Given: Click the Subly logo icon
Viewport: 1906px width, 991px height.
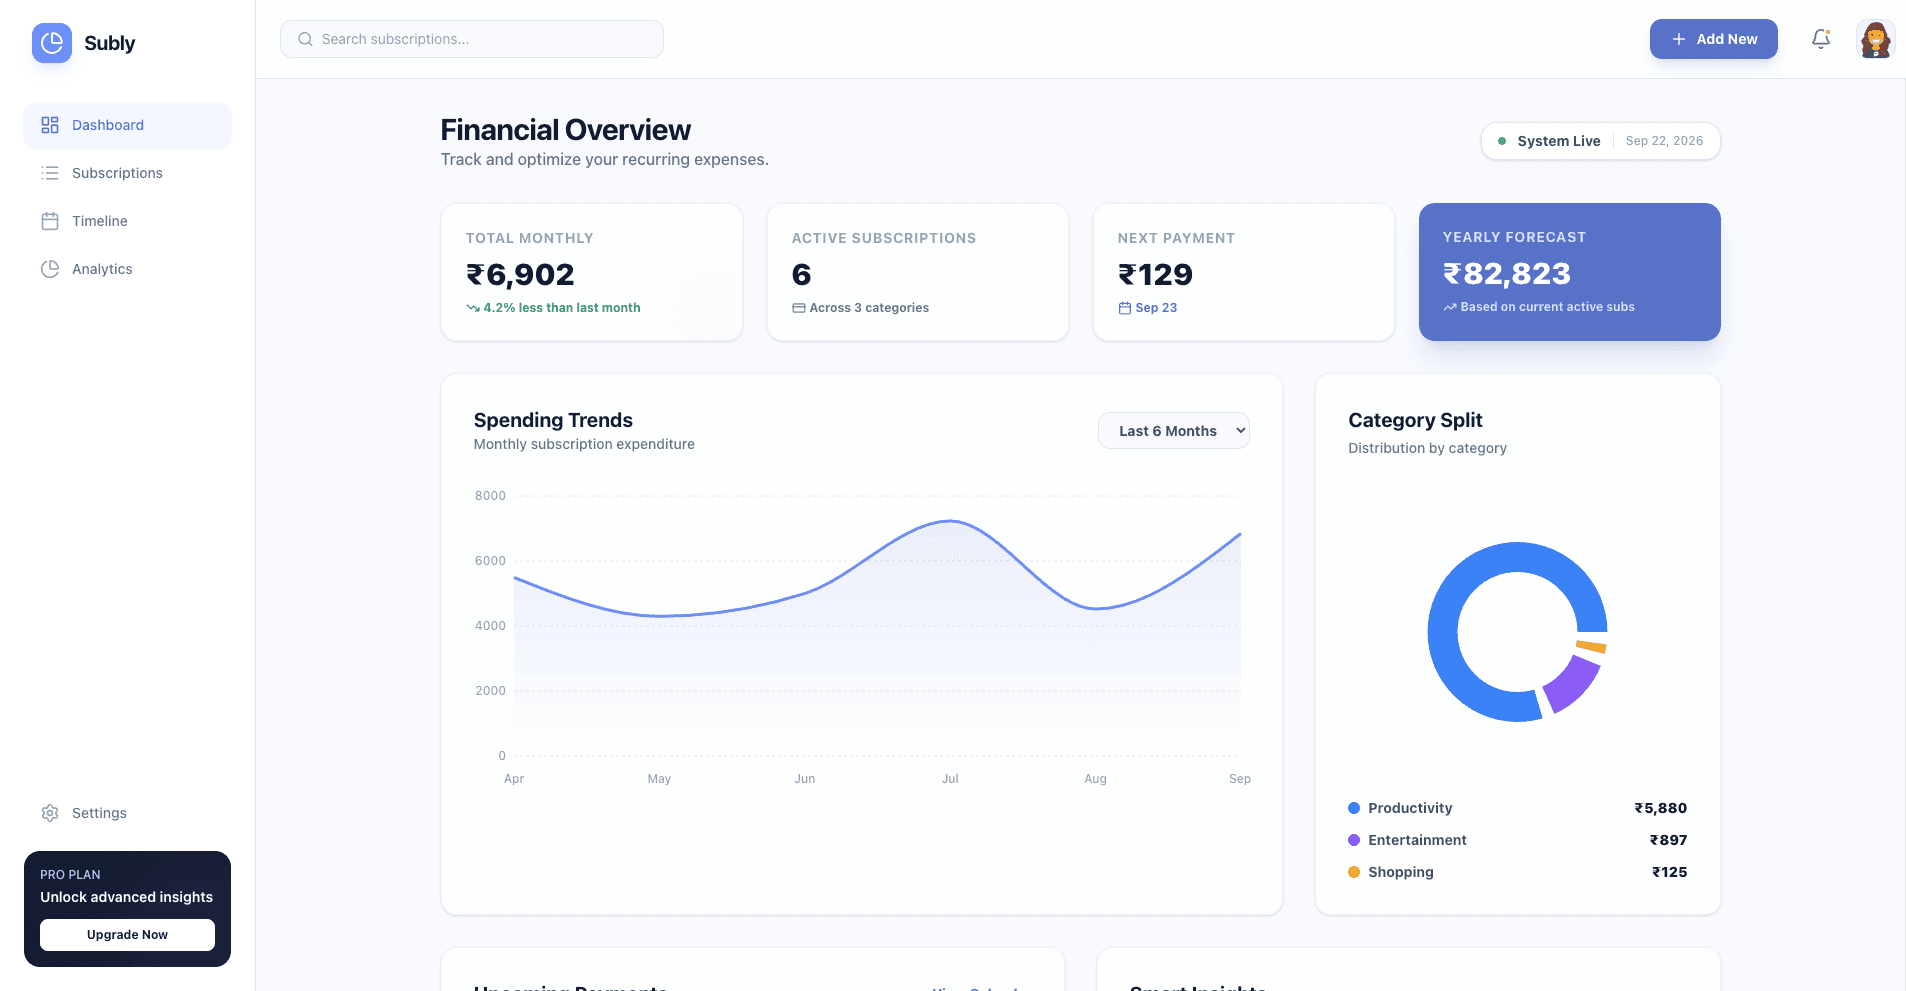Looking at the screenshot, I should click(x=52, y=43).
